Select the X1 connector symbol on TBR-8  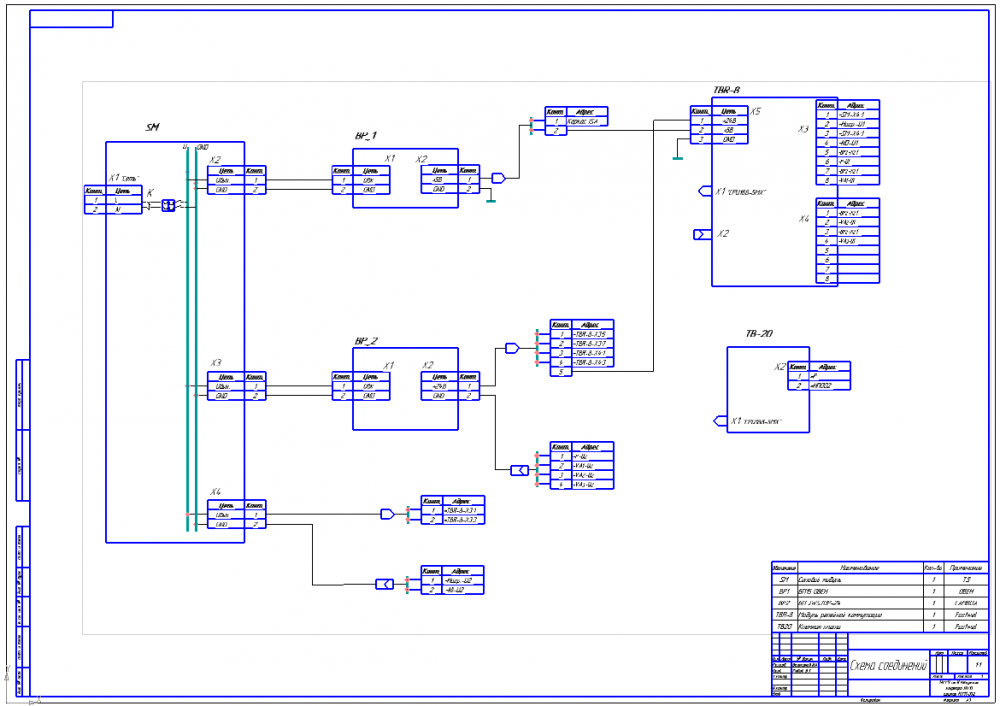coord(704,190)
